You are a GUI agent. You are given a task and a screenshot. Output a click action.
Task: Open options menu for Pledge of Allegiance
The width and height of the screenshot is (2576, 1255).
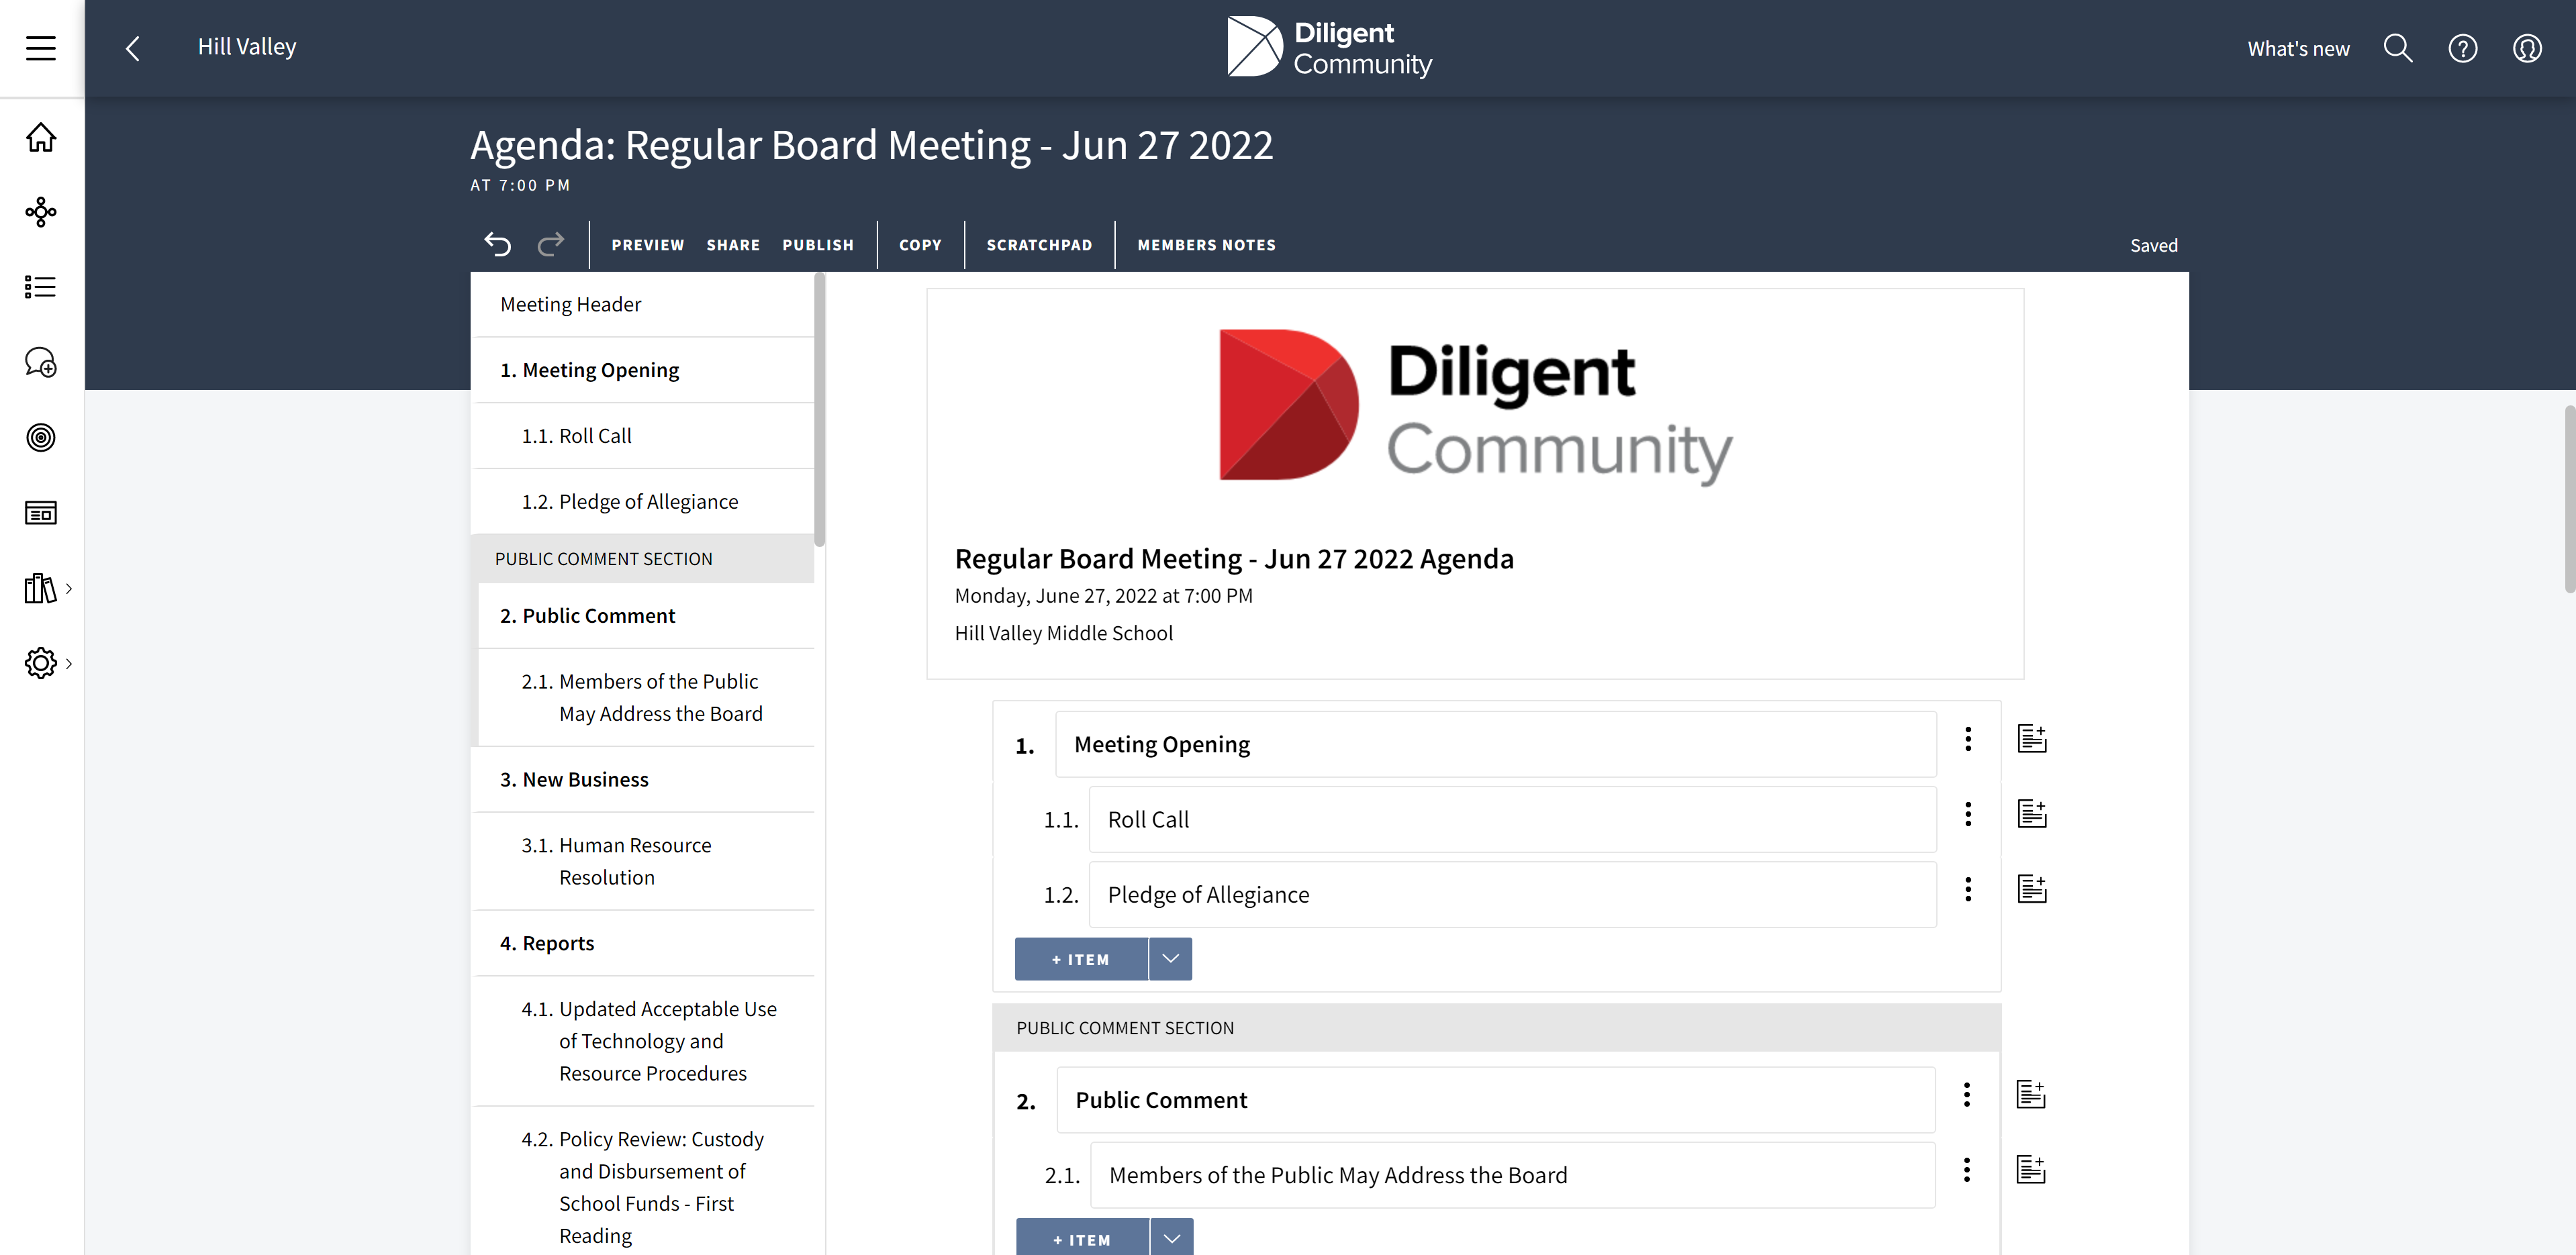click(1968, 889)
